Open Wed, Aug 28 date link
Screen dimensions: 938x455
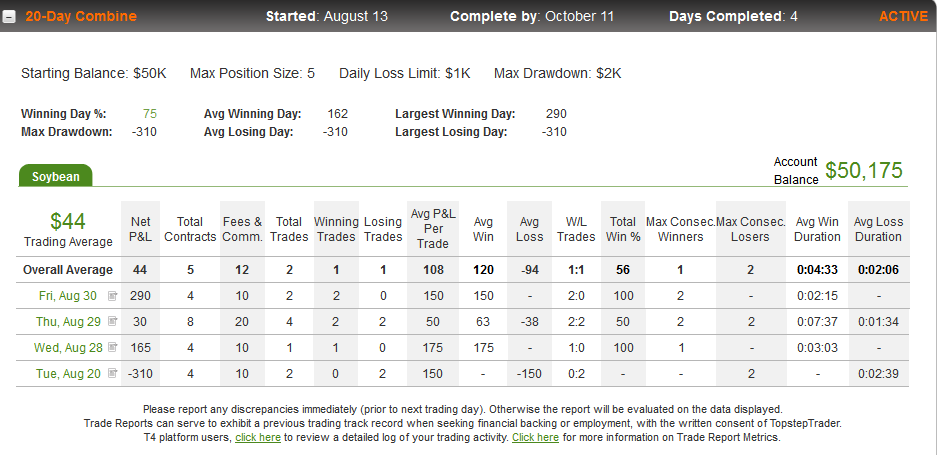(68, 347)
